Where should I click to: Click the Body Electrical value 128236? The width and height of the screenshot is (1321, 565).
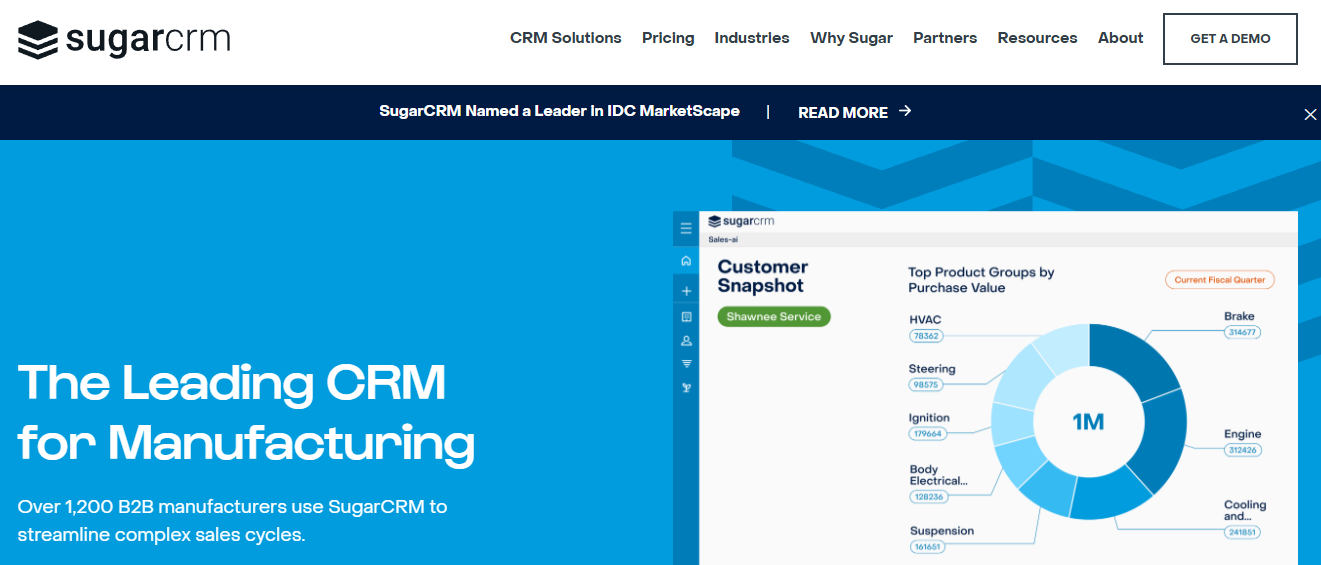coord(928,496)
